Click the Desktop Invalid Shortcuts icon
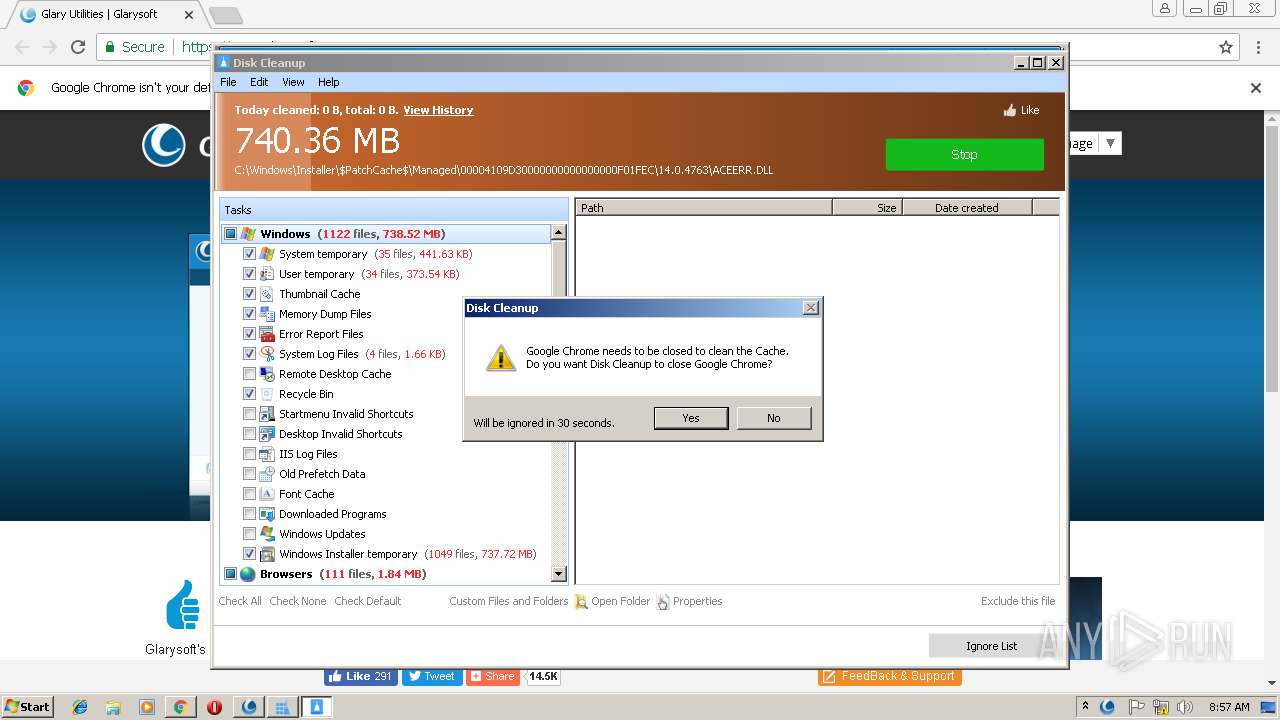This screenshot has width=1280, height=720. click(267, 434)
